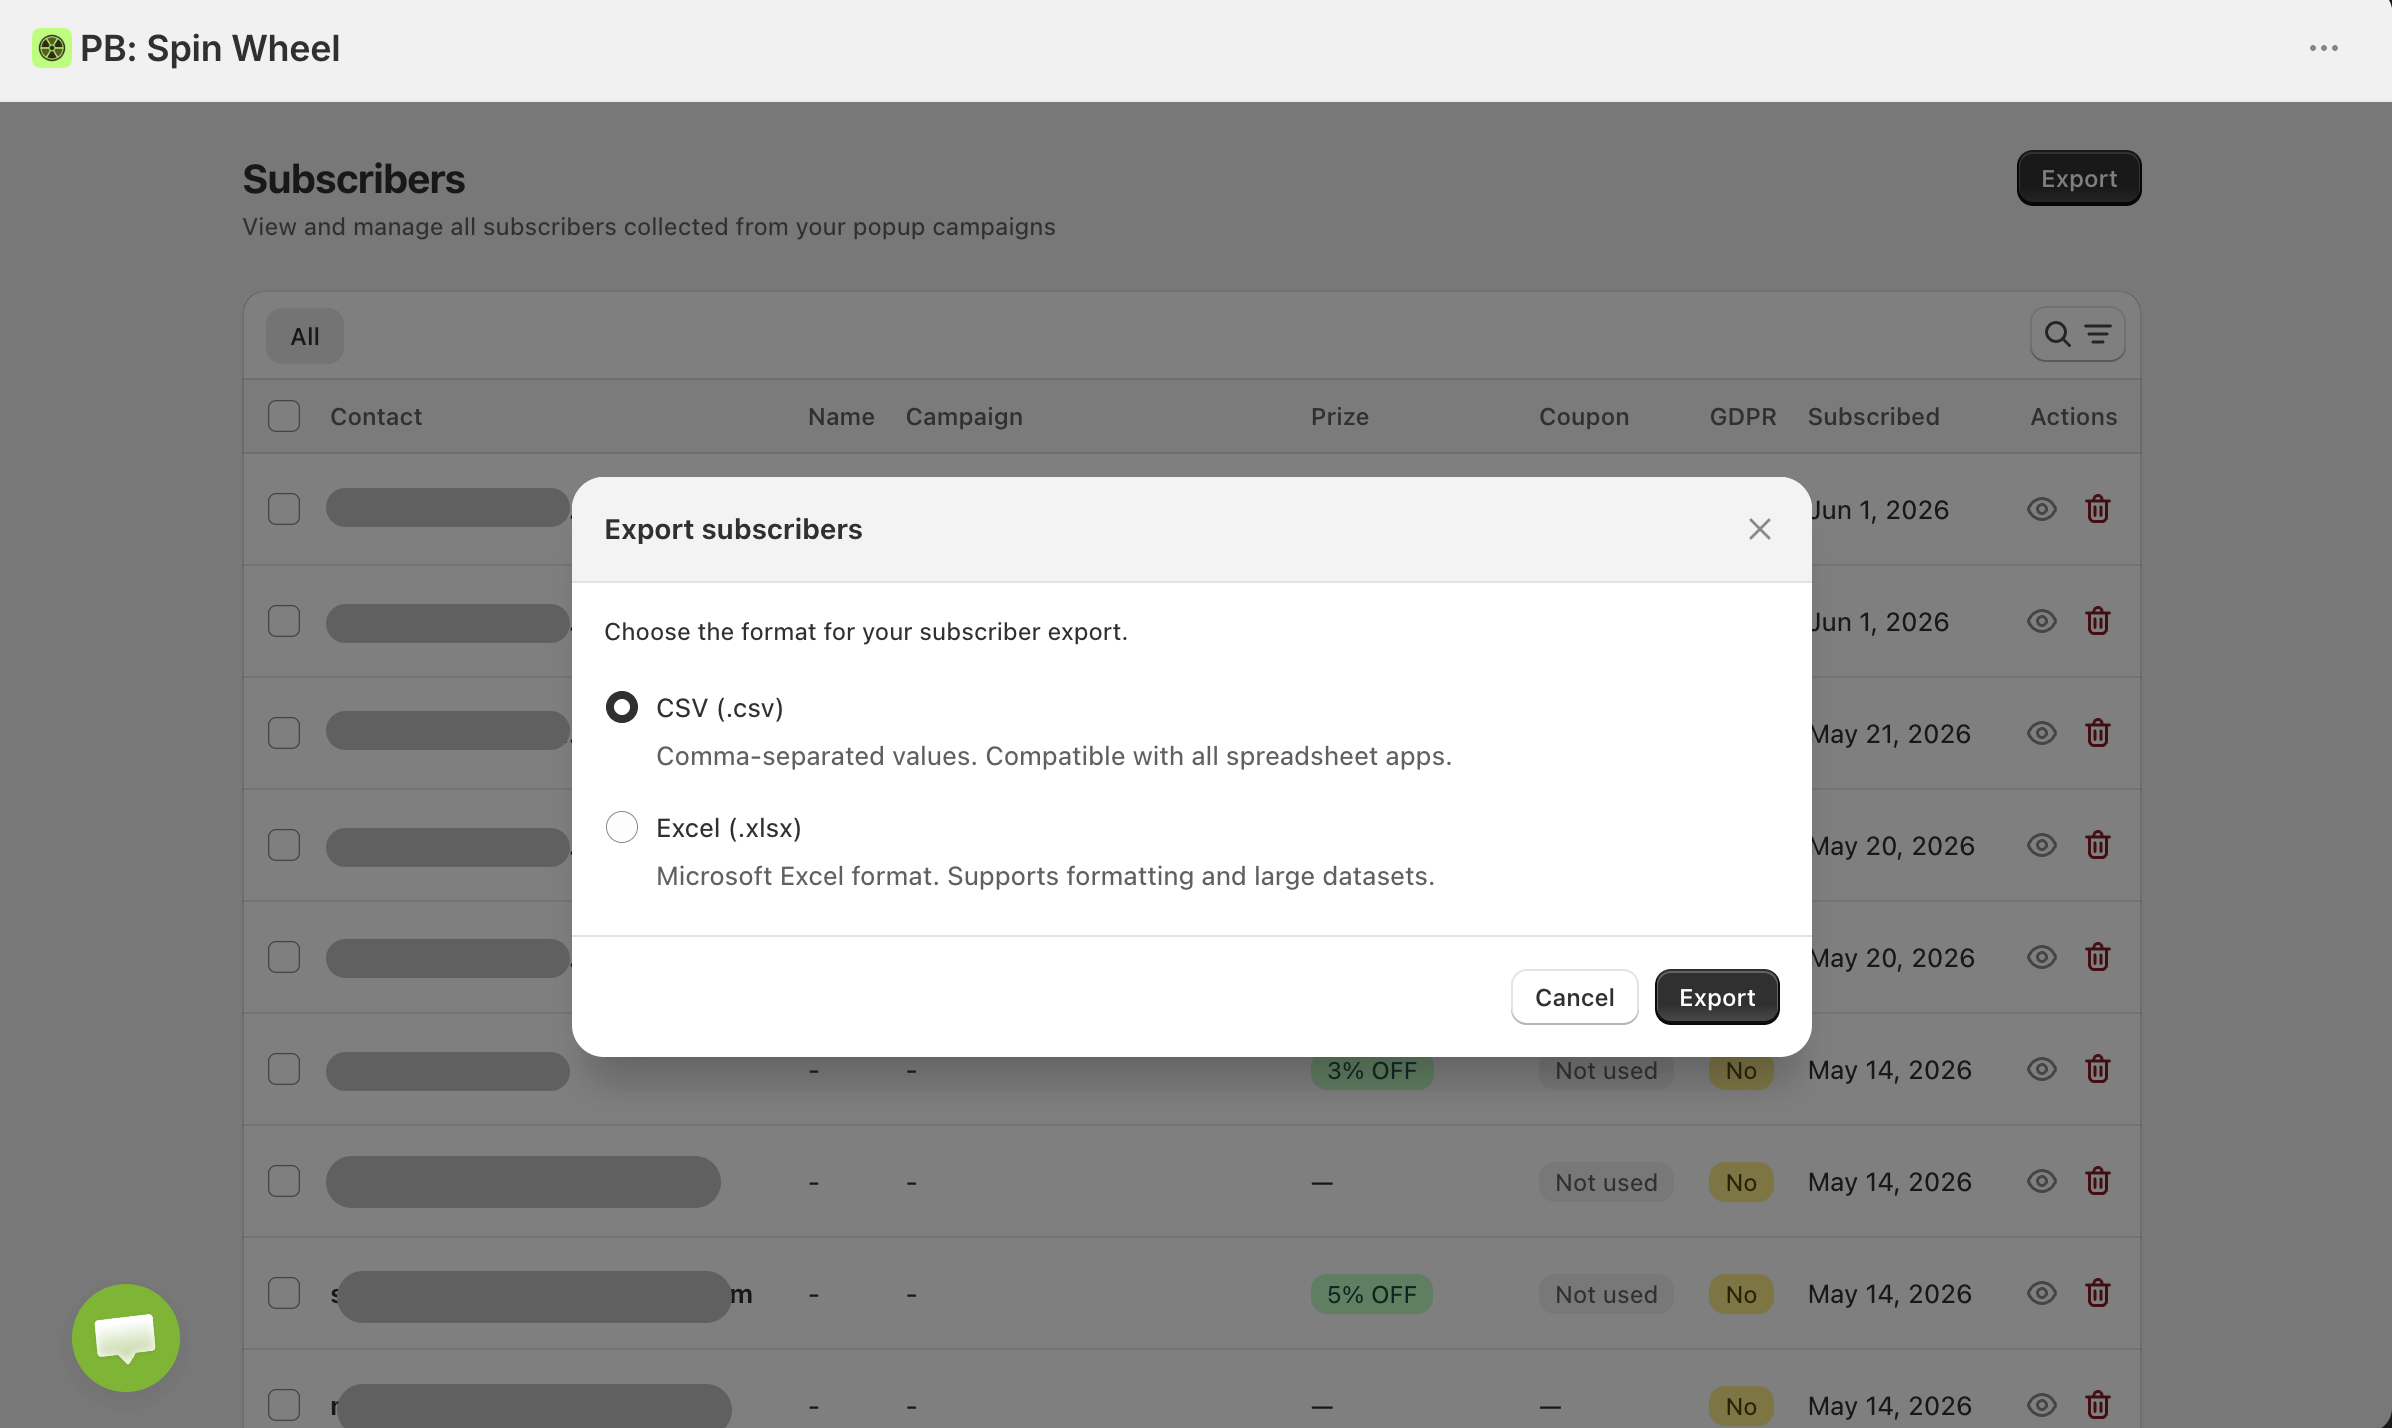
Task: Click the page header Export button
Action: pos(2079,179)
